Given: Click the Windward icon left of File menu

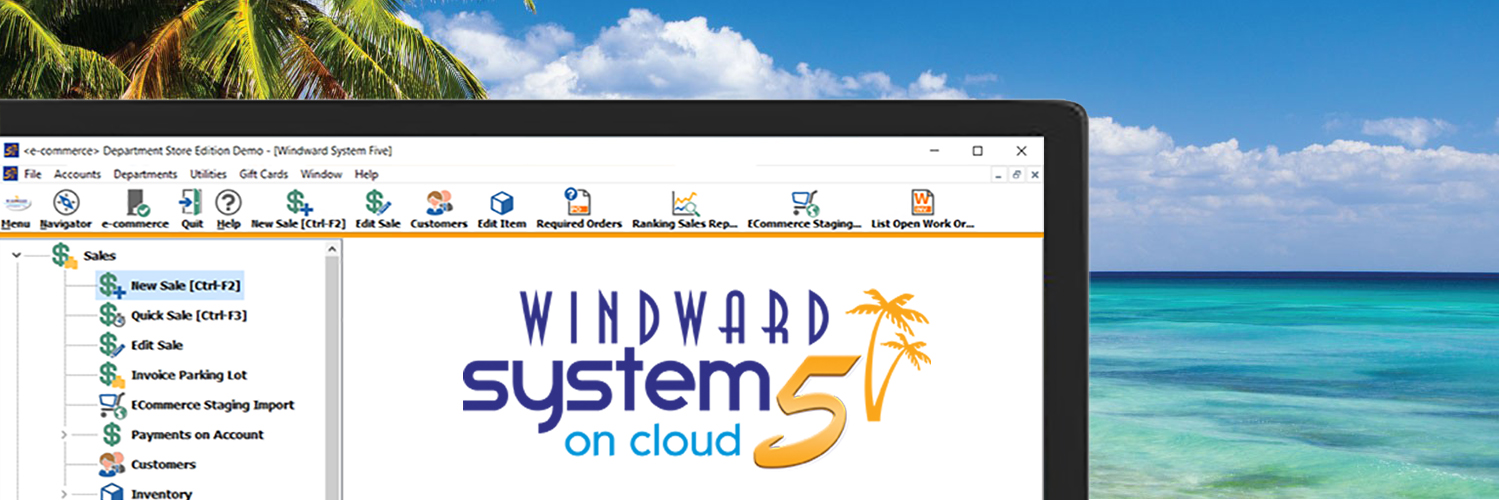Looking at the screenshot, I should (11, 174).
